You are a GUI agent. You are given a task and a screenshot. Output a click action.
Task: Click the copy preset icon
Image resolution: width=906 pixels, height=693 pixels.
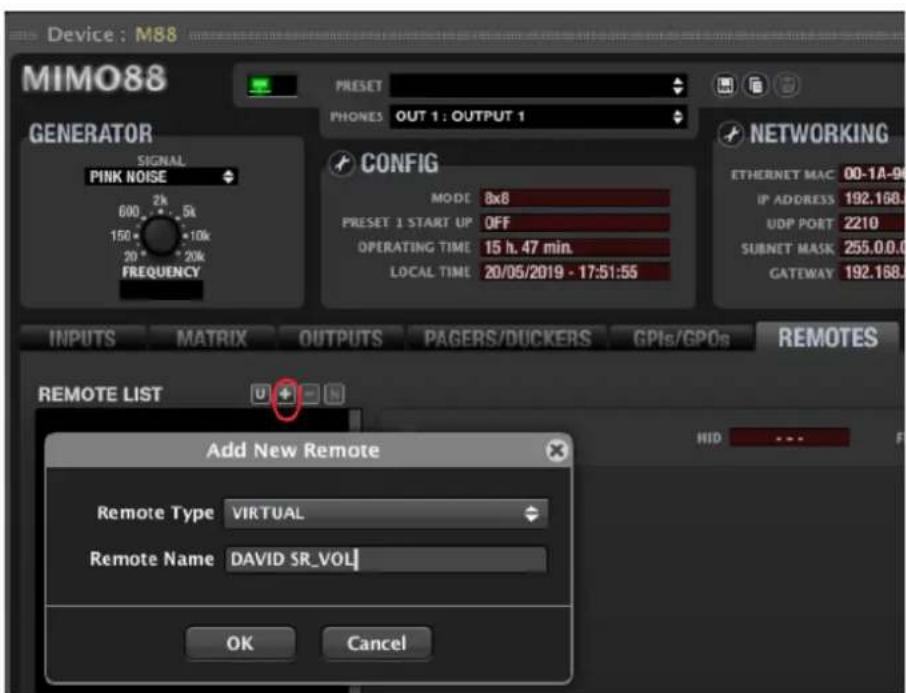click(x=755, y=86)
